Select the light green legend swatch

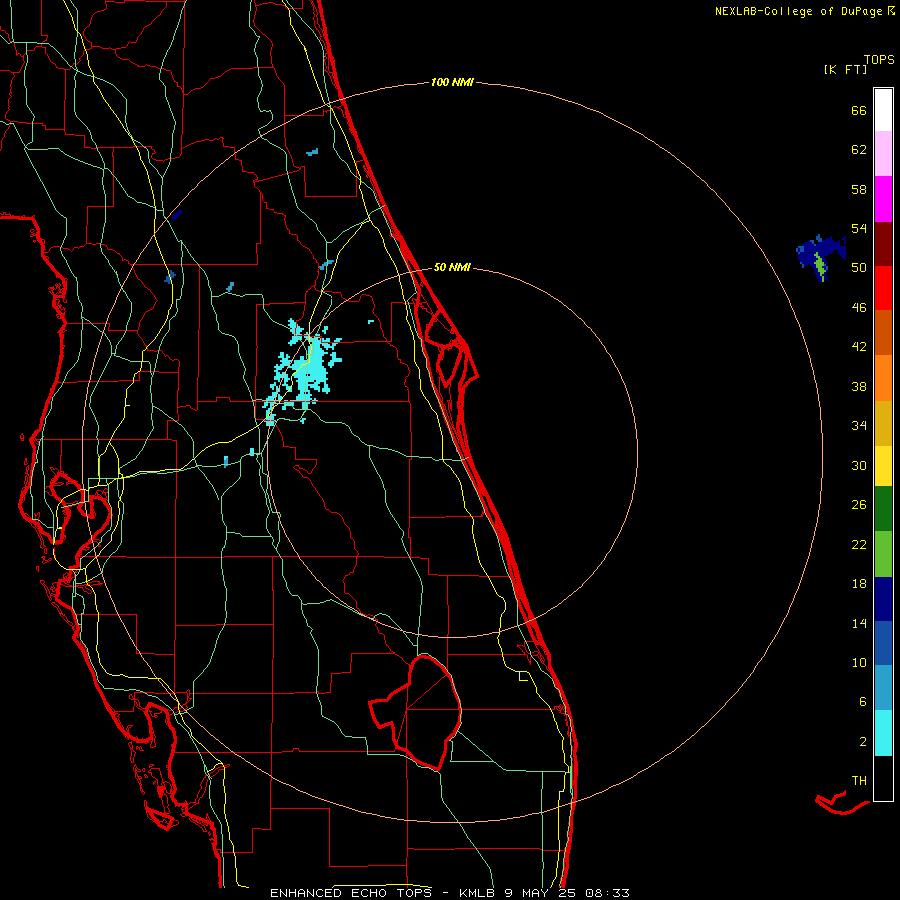tap(883, 554)
